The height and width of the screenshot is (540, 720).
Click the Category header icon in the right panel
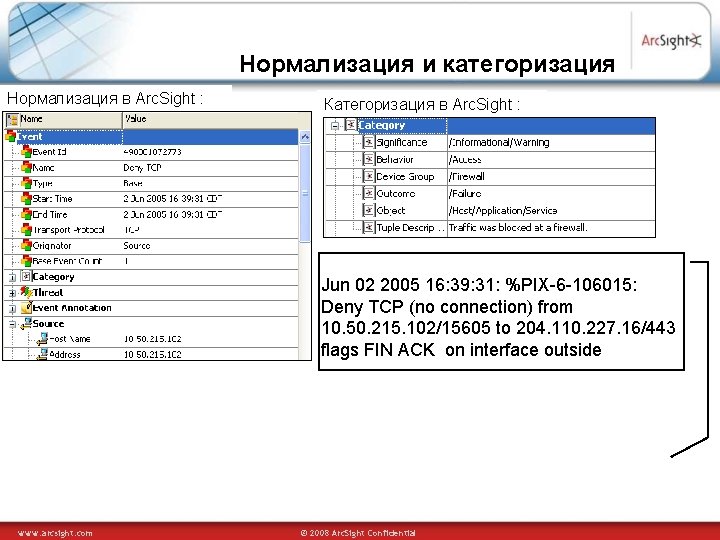click(351, 125)
